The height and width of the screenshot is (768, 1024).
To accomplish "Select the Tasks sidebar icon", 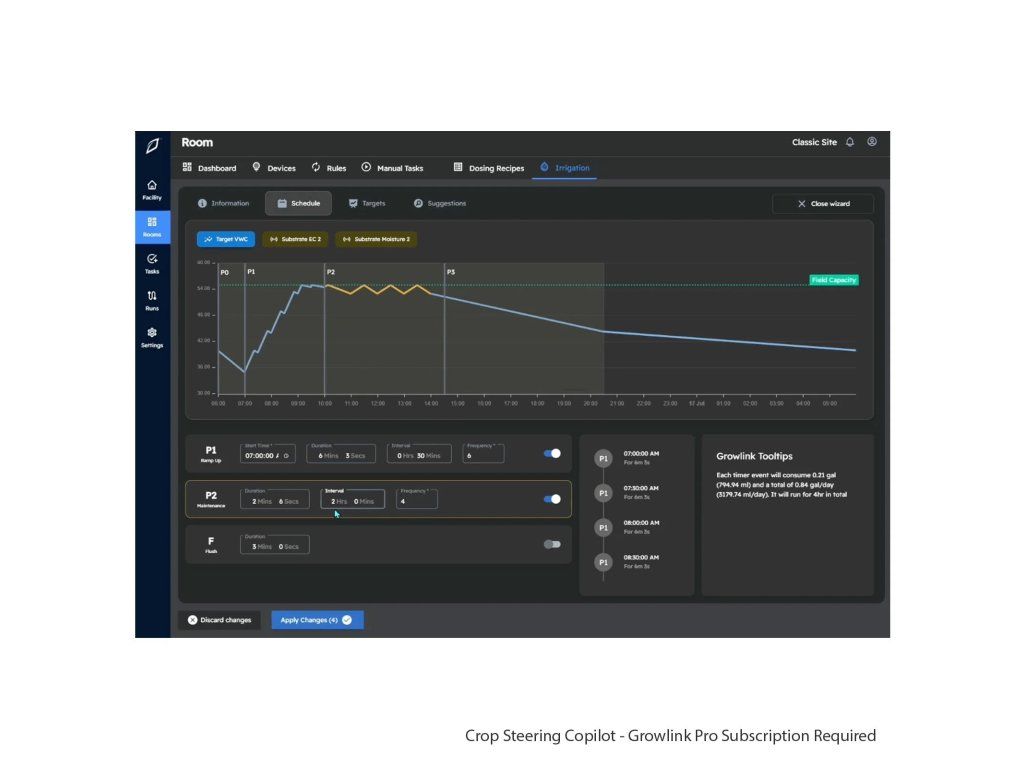I will tap(152, 264).
